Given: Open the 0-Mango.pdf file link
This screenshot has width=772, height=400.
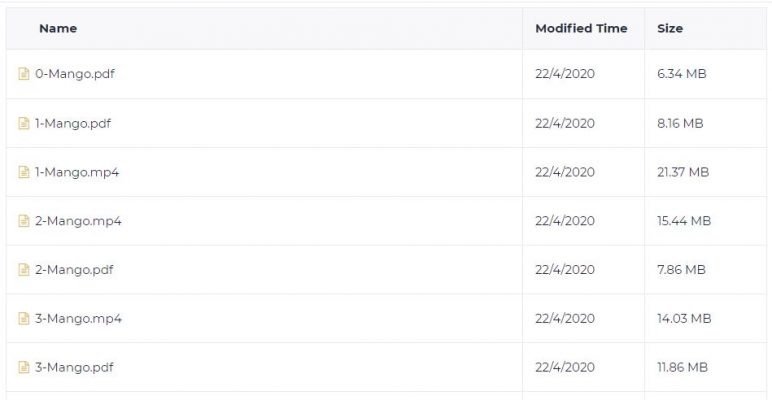Looking at the screenshot, I should pyautogui.click(x=75, y=74).
